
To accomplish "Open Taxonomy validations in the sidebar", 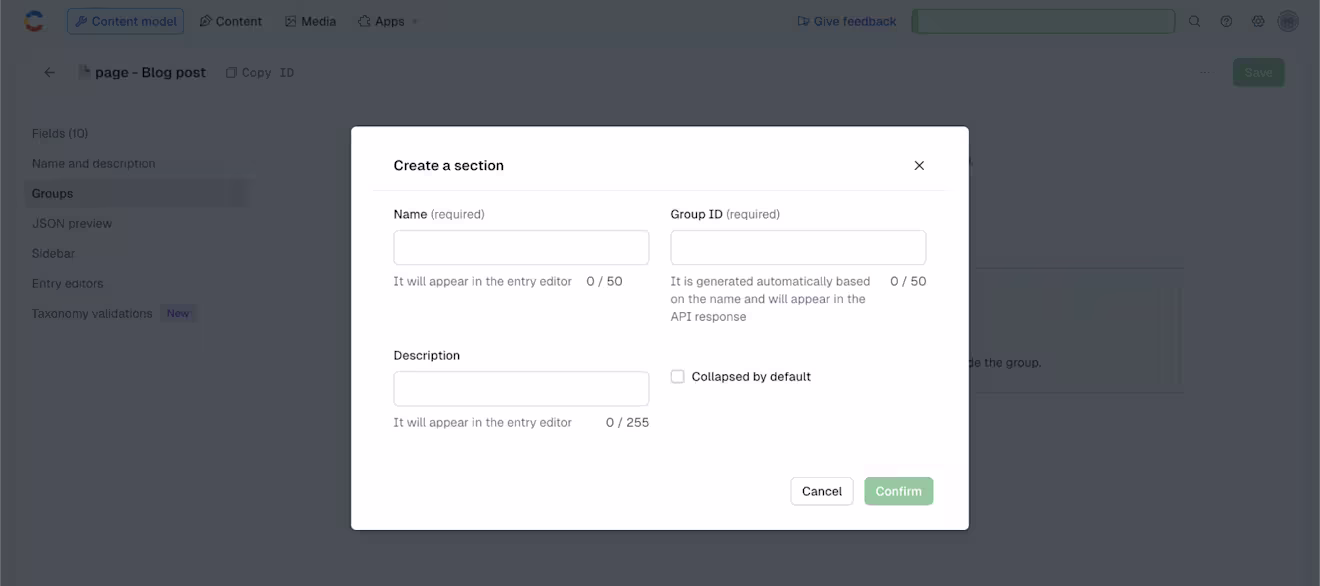I will pos(92,313).
